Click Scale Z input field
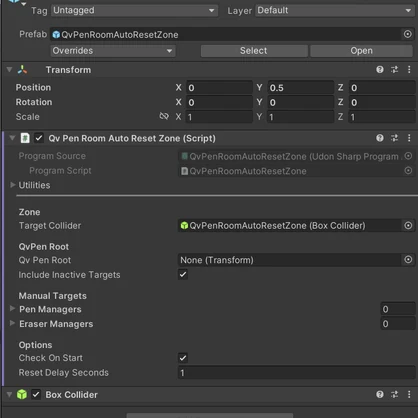The image size is (418, 418). [x=382, y=117]
